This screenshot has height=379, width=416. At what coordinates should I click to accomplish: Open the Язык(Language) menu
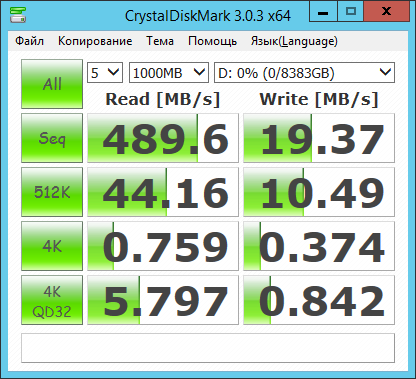pyautogui.click(x=294, y=41)
